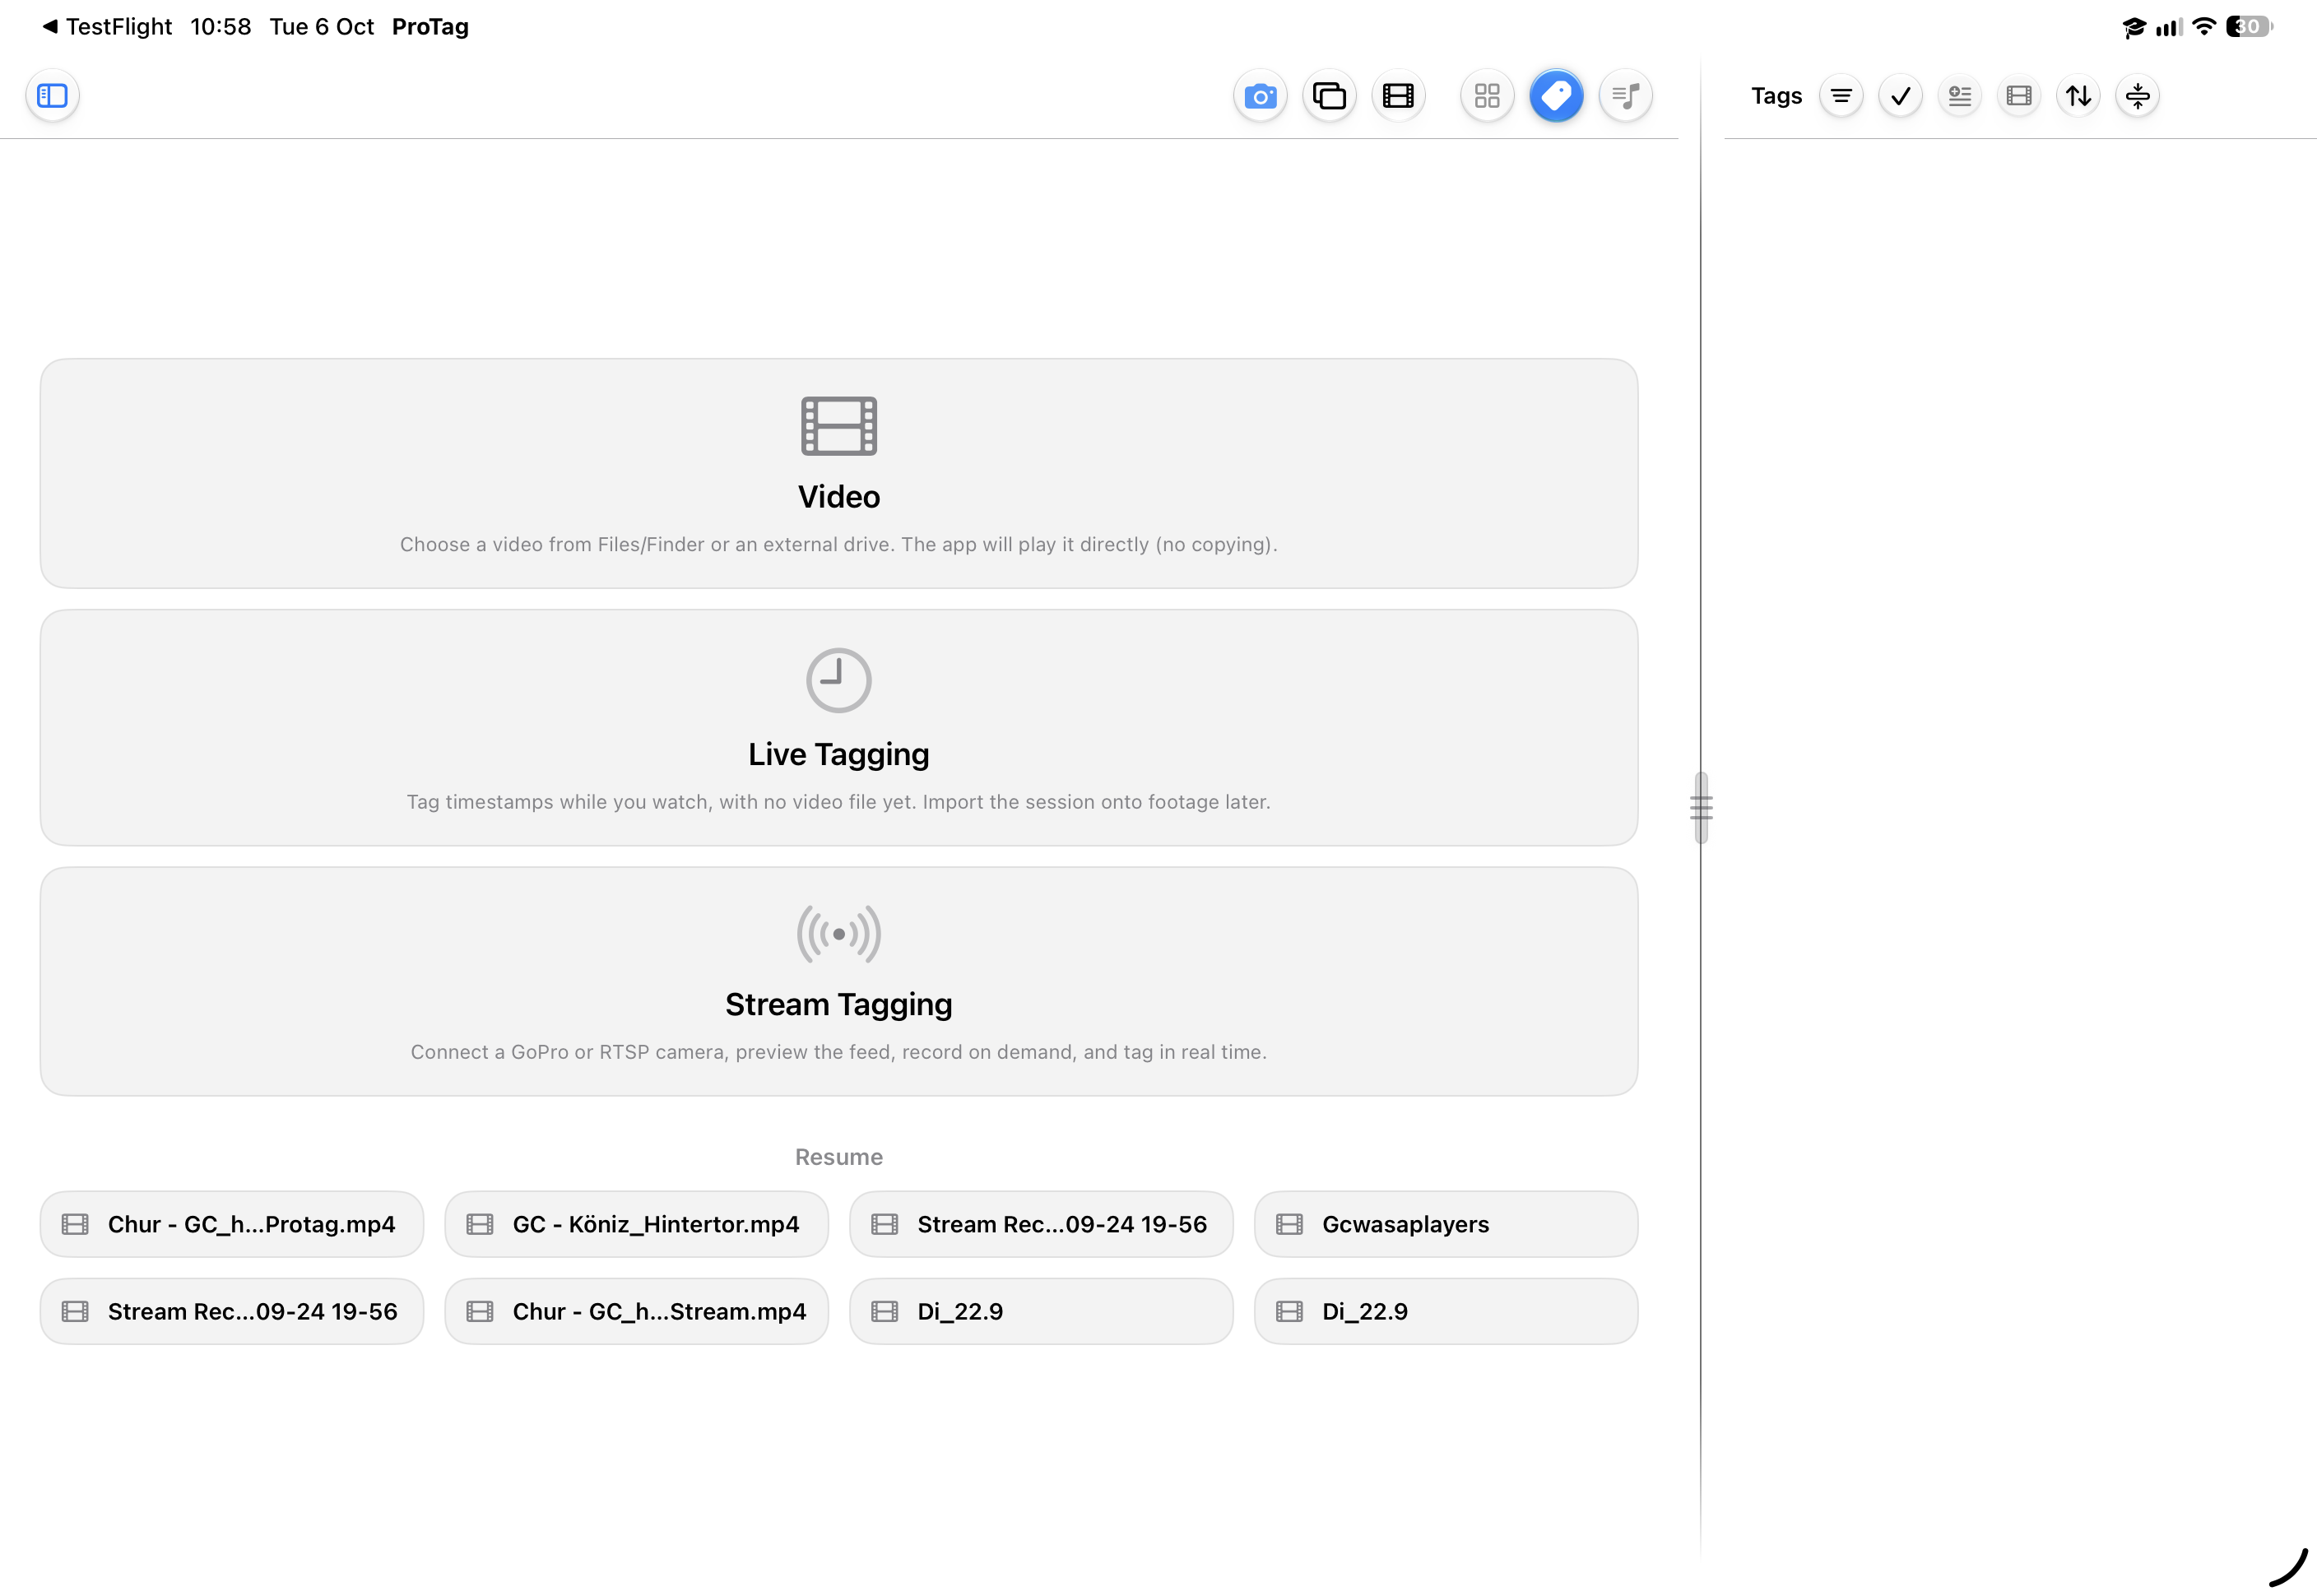Open the overlapping windows icon
Screen dimensions: 2317x1596
click(x=1329, y=96)
